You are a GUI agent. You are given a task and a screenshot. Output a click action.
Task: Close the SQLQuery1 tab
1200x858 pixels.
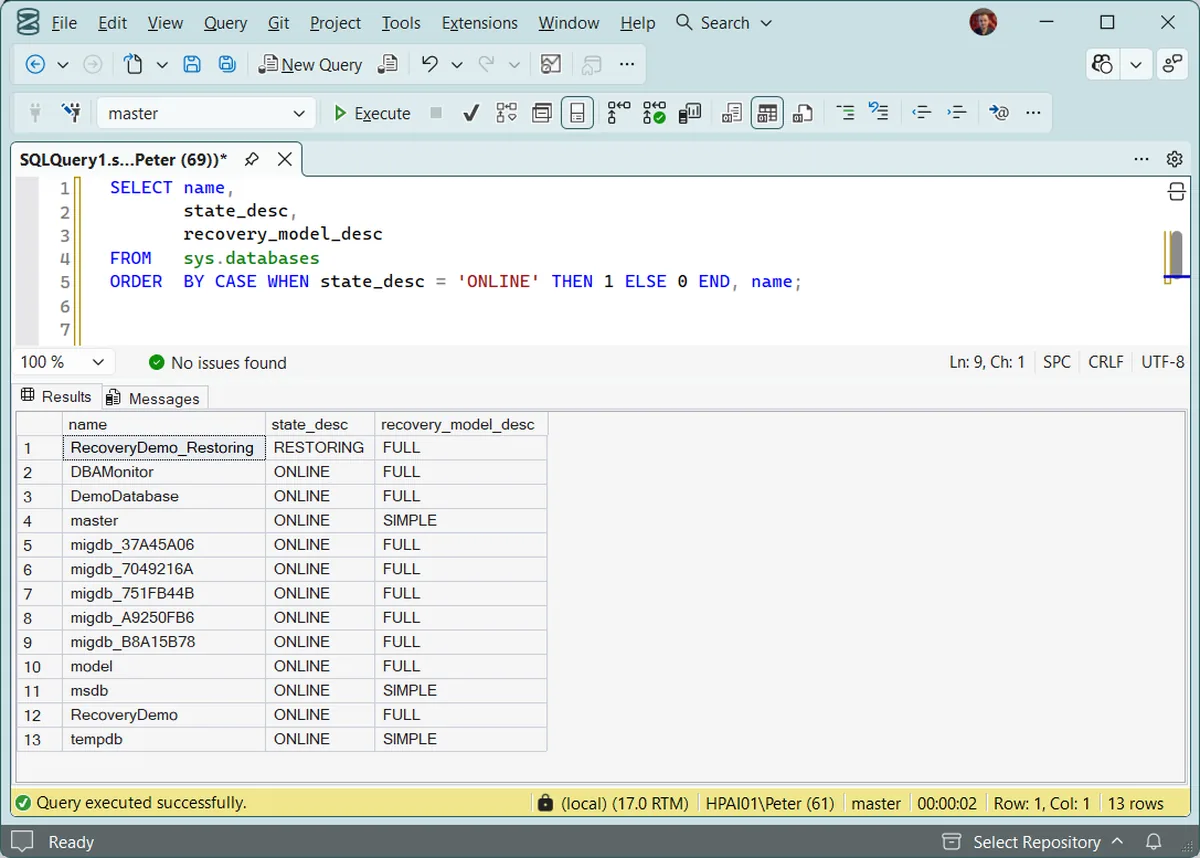tap(285, 159)
